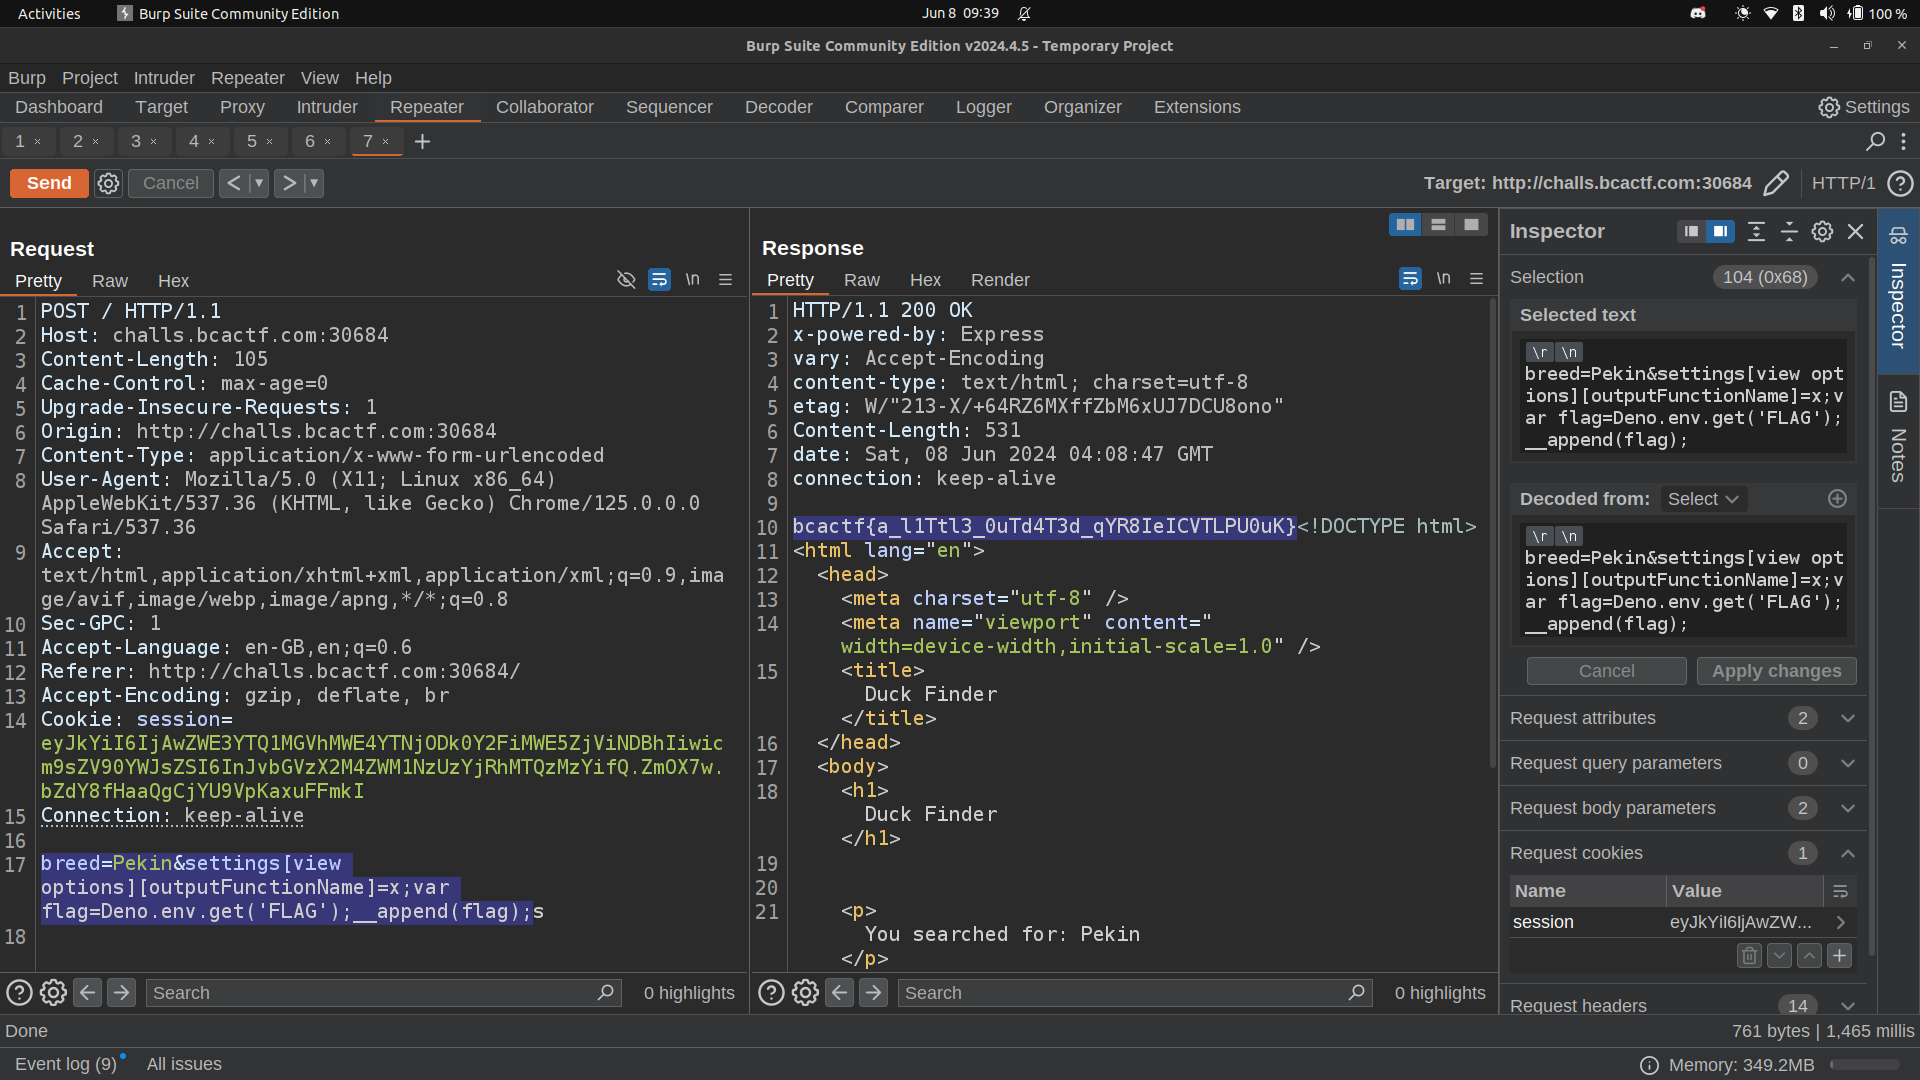This screenshot has height=1080, width=1920.
Task: Open Repeater request settings gear icon
Action: [108, 183]
